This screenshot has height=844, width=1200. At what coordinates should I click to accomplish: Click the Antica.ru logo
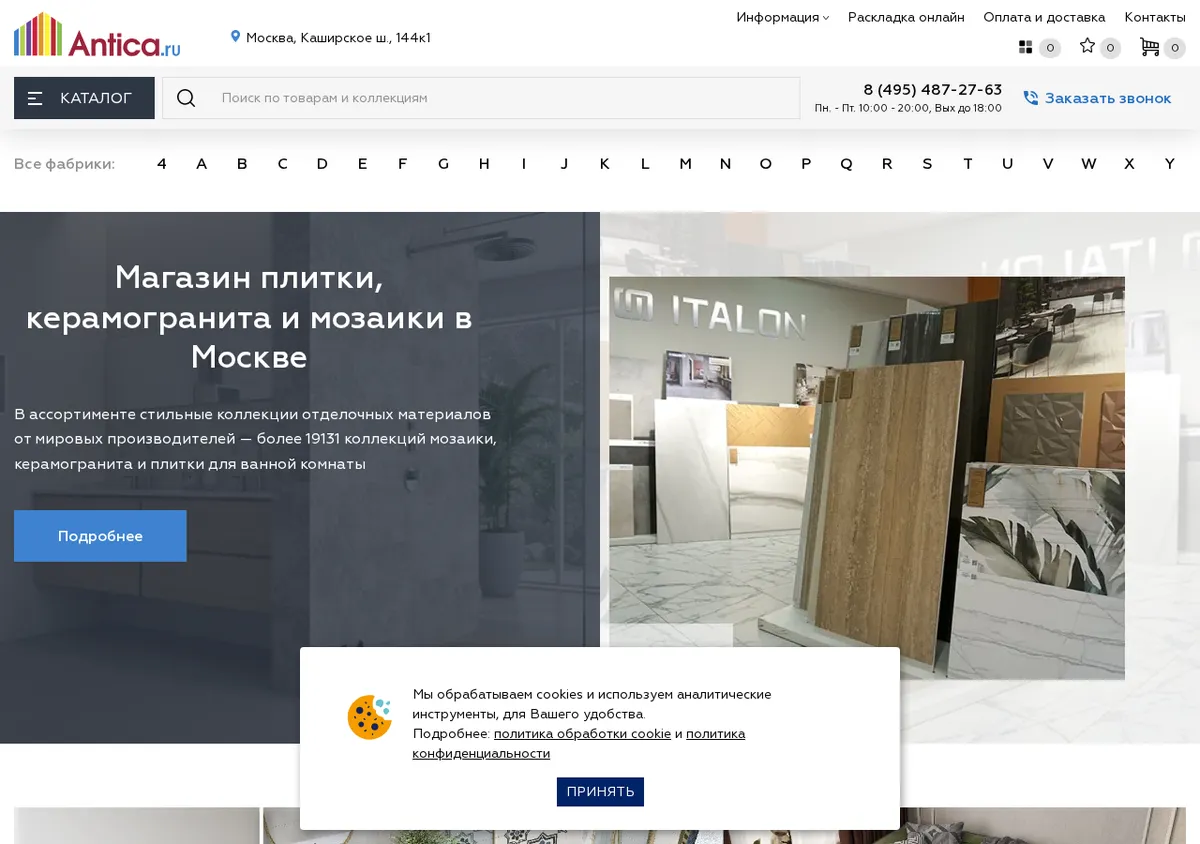point(97,35)
